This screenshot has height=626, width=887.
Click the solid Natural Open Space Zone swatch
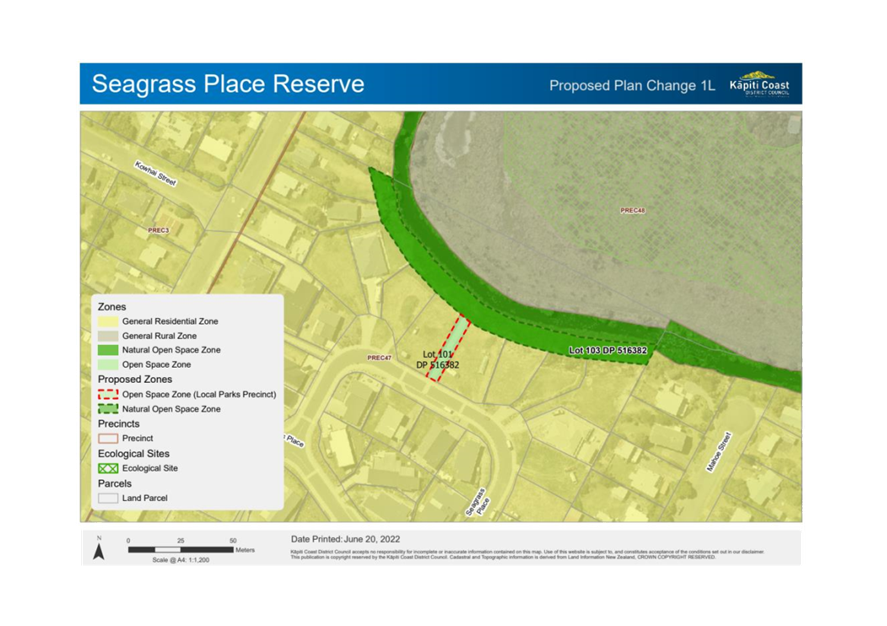[108, 350]
